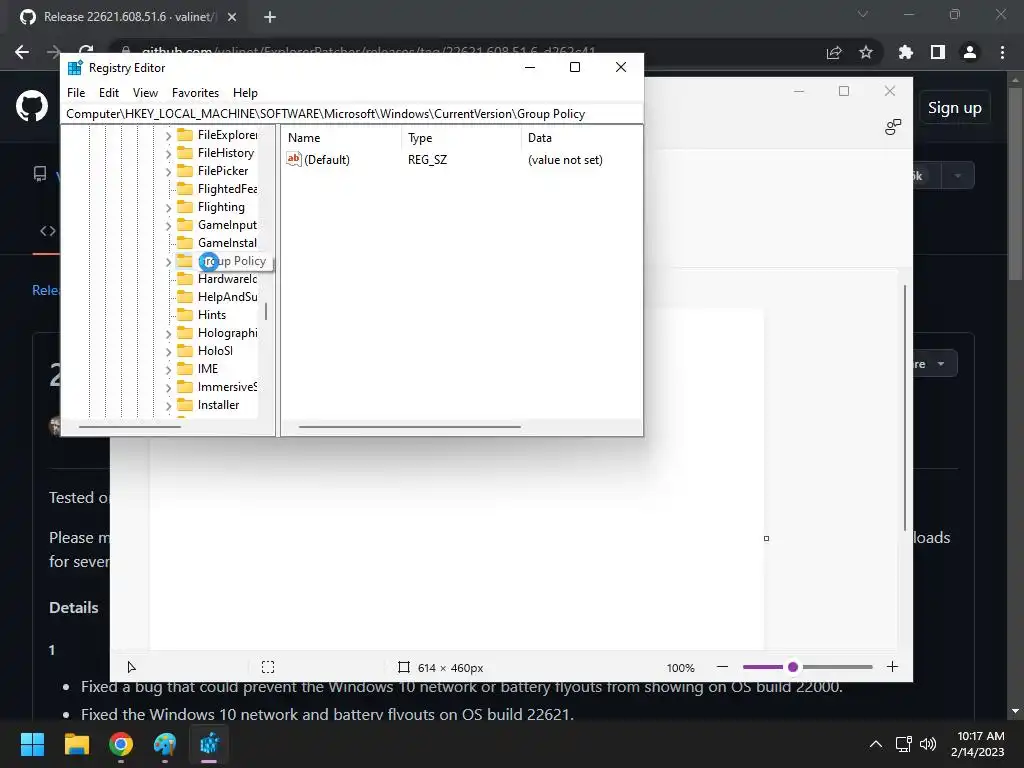Expand the IME registry key
This screenshot has height=768, width=1024.
[168, 370]
